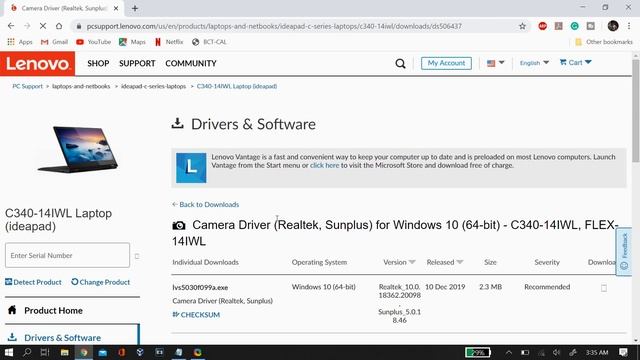
Task: Open Office icon in taskbar
Action: tap(121, 352)
